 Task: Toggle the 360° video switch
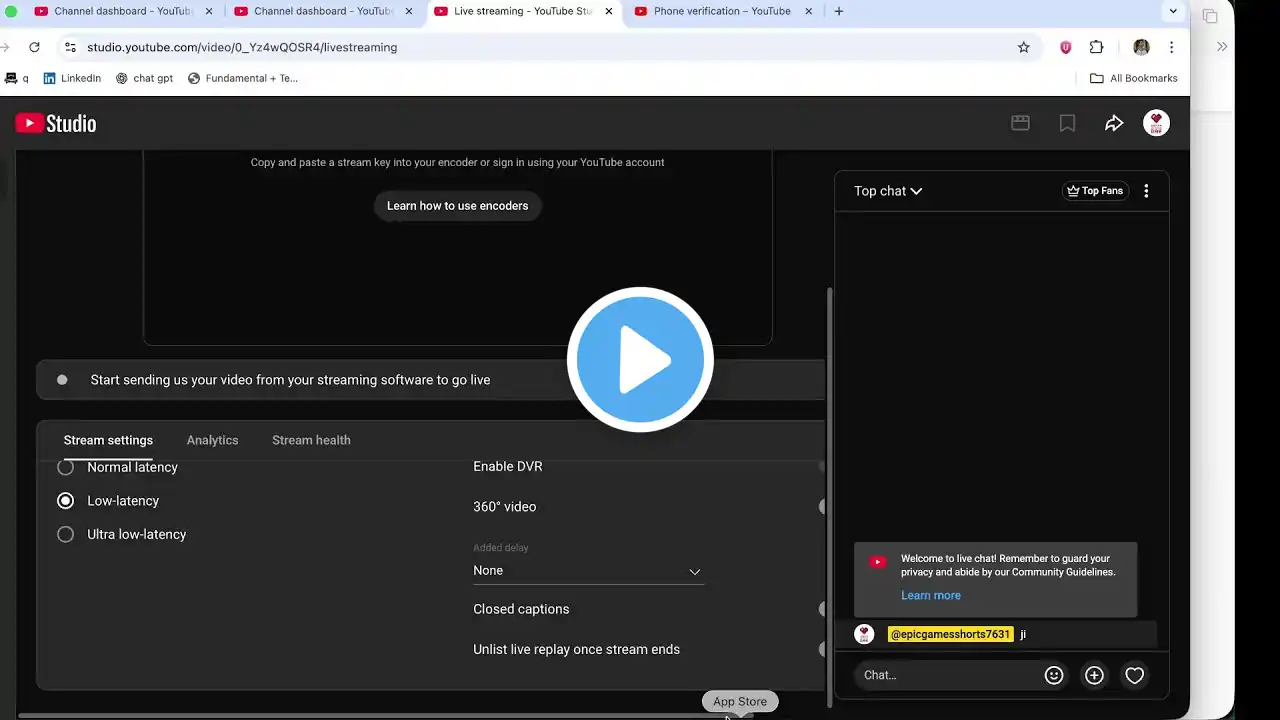822,507
